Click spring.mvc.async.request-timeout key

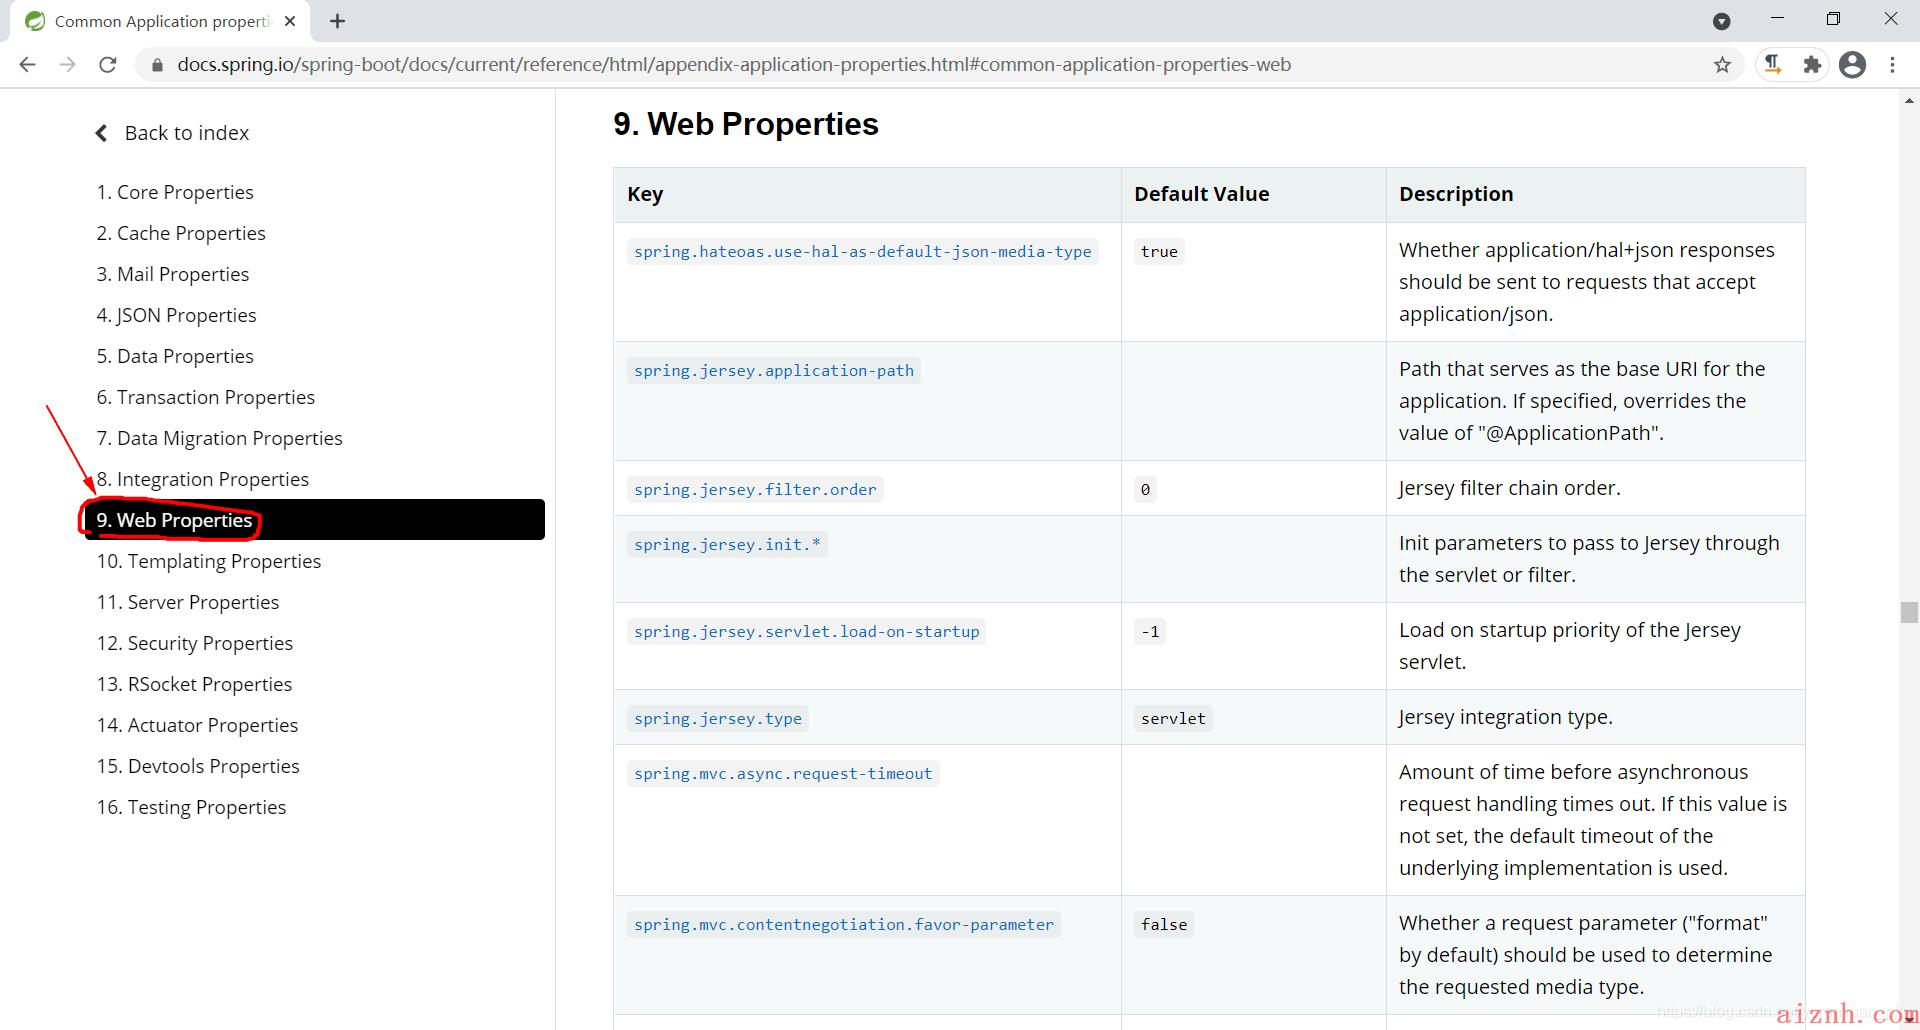coord(783,774)
